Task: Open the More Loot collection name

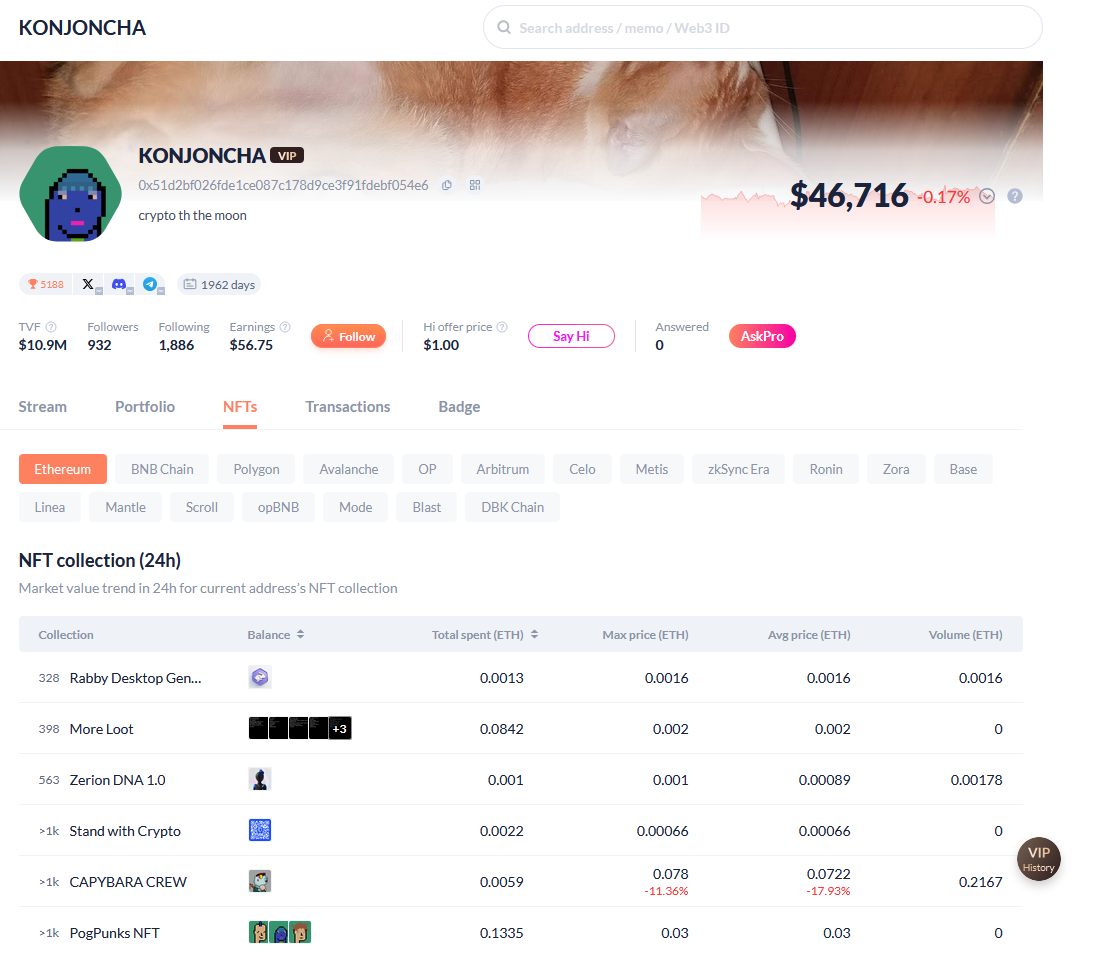Action: 101,729
